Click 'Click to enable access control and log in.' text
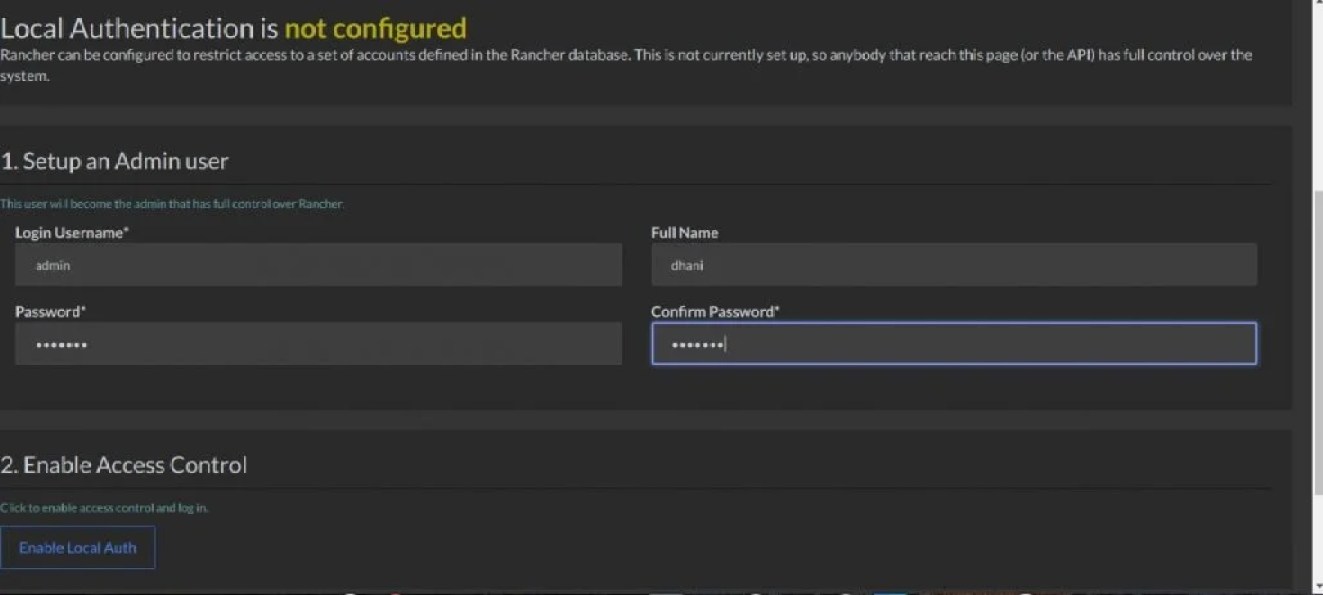 coord(104,508)
